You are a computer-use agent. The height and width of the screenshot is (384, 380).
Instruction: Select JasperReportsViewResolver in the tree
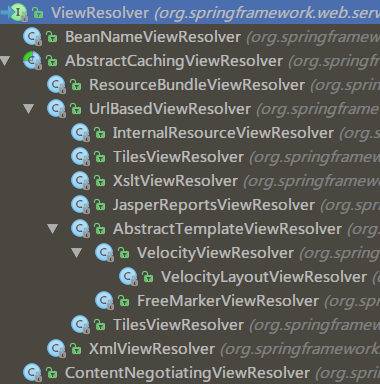214,205
